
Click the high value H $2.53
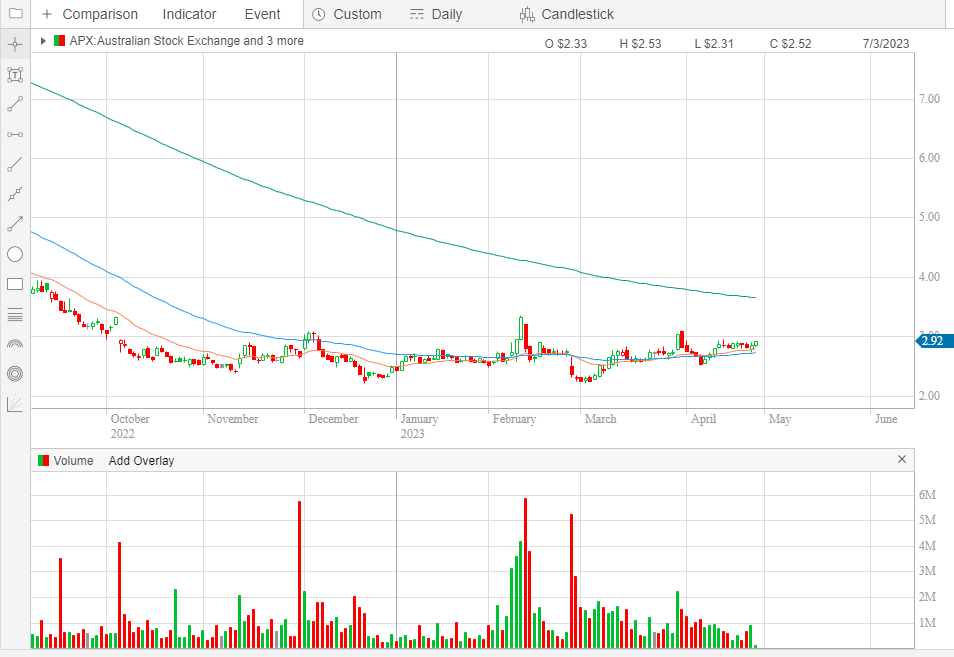[640, 44]
